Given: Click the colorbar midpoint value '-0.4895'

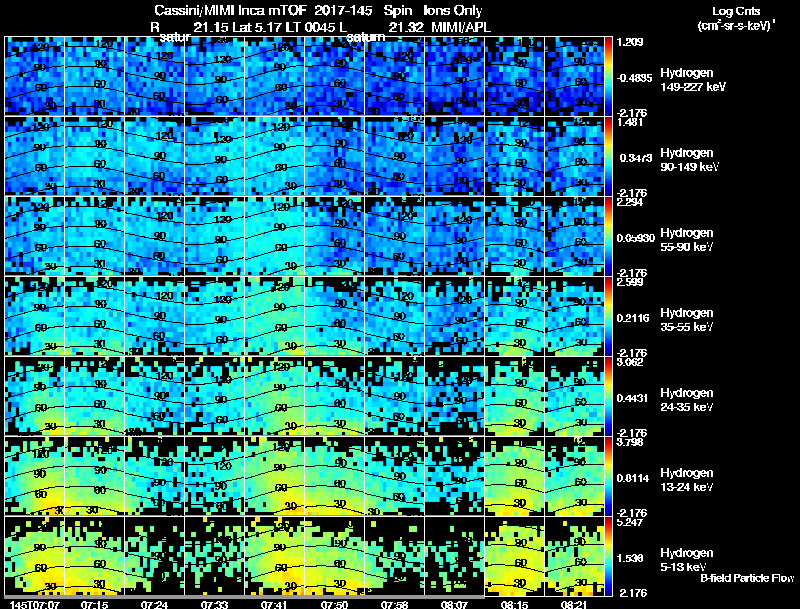Looking at the screenshot, I should (634, 79).
